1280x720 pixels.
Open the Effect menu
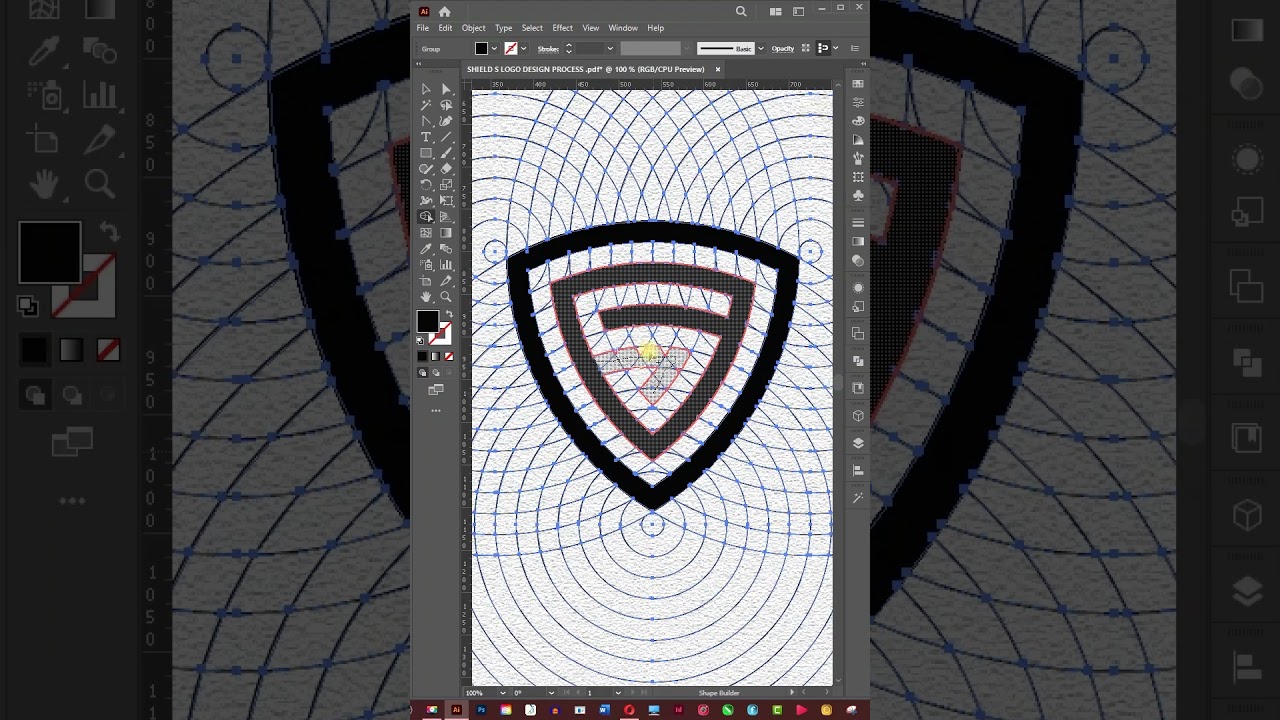point(562,28)
